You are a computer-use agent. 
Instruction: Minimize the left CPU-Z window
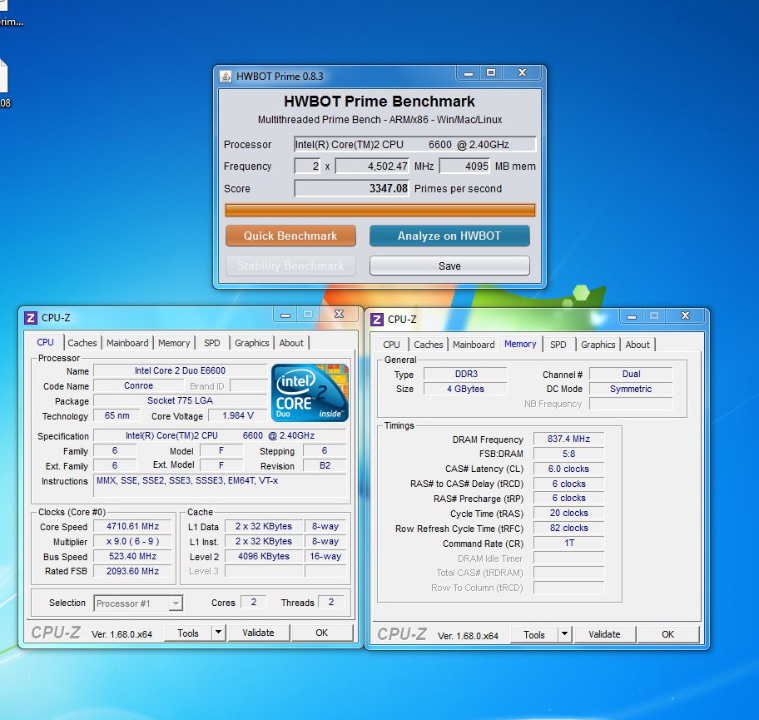285,315
